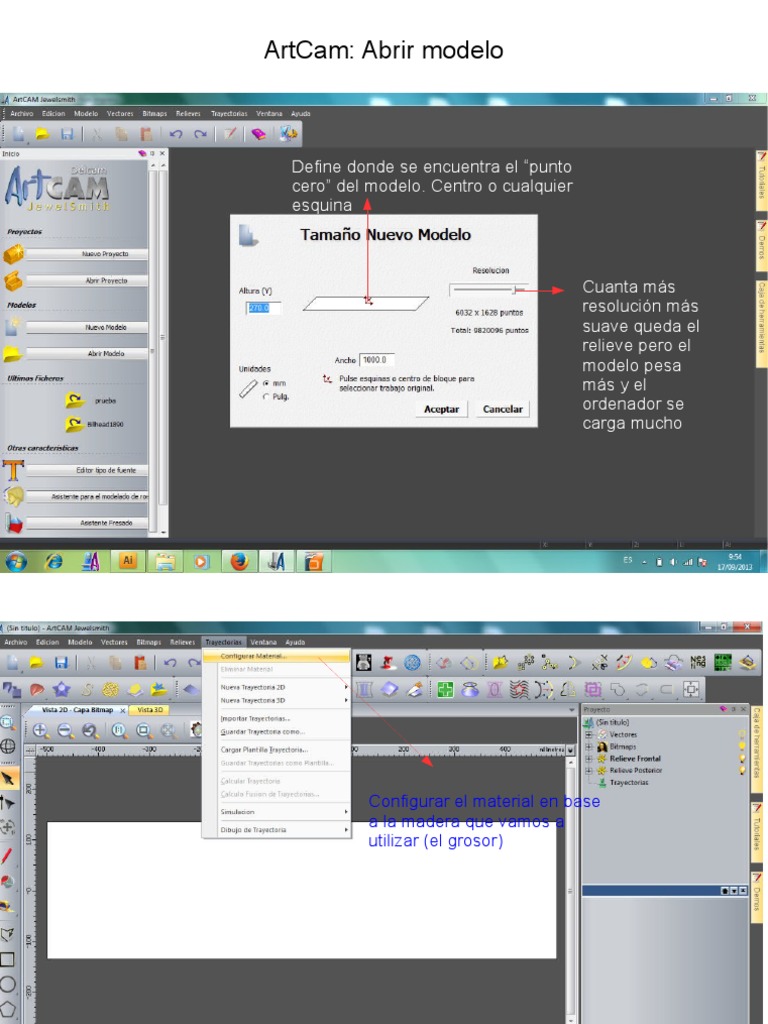768x1024 pixels.
Task: Select the Pulg. units radio button
Action: pos(266,396)
